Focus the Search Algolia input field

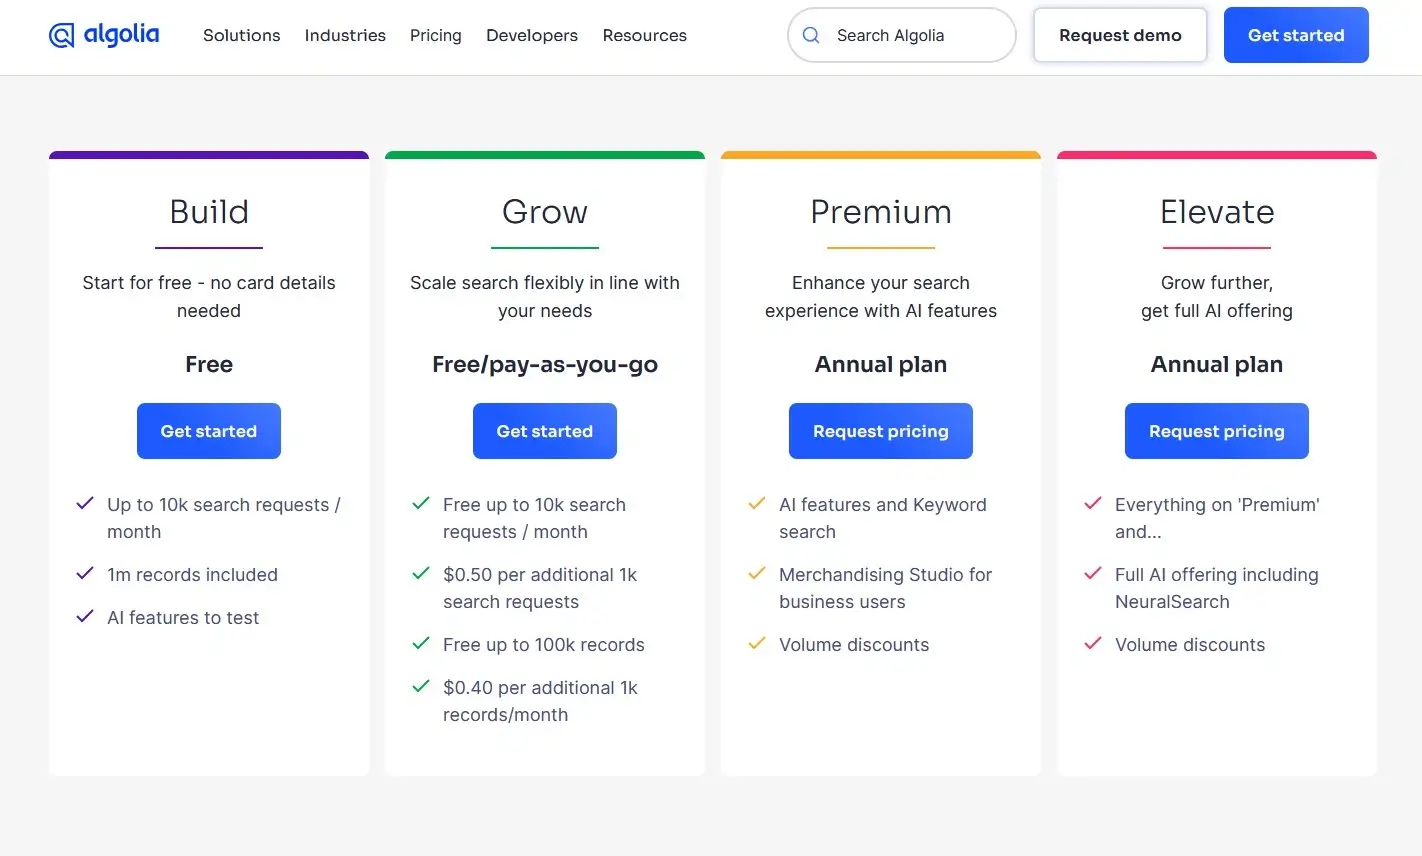[x=902, y=35]
